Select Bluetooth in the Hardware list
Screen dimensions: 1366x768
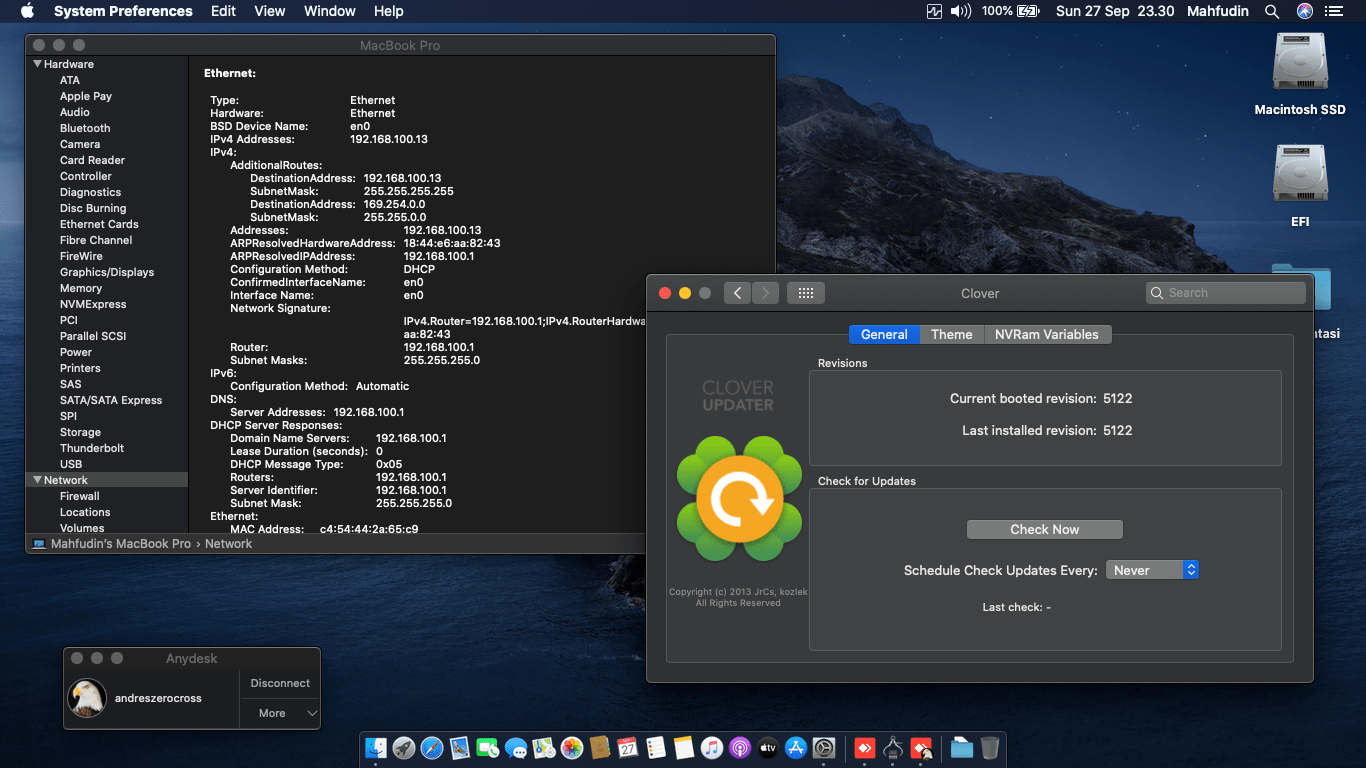click(85, 128)
